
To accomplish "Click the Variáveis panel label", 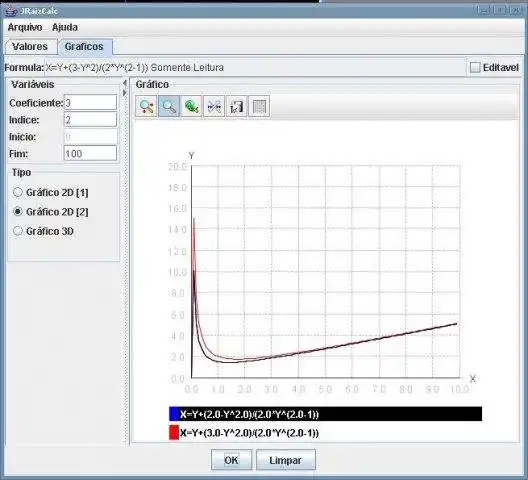I will click(33, 85).
